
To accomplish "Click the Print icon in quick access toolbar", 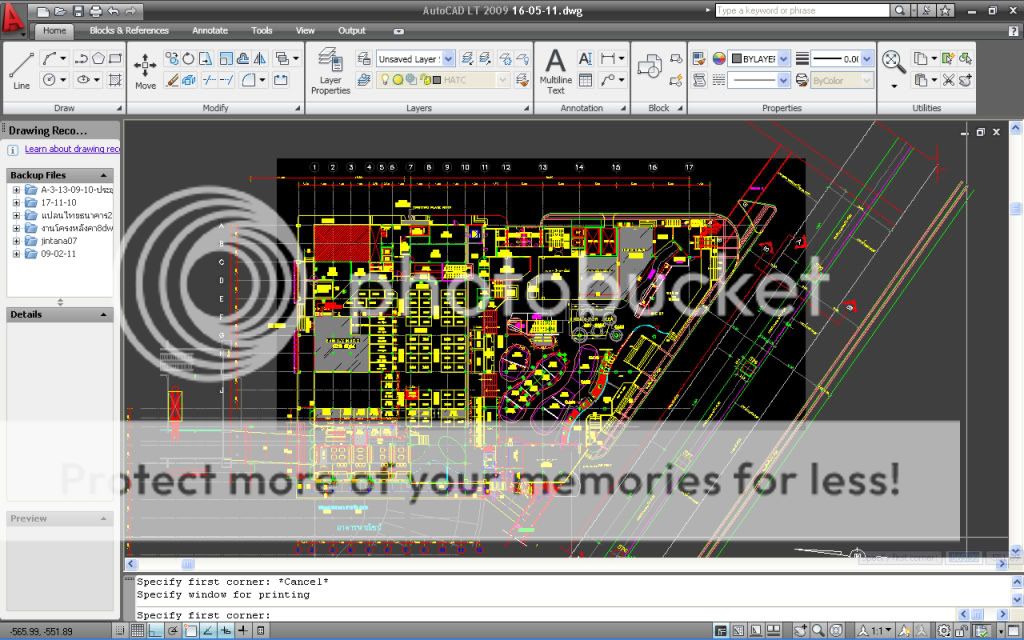I will click(x=95, y=11).
